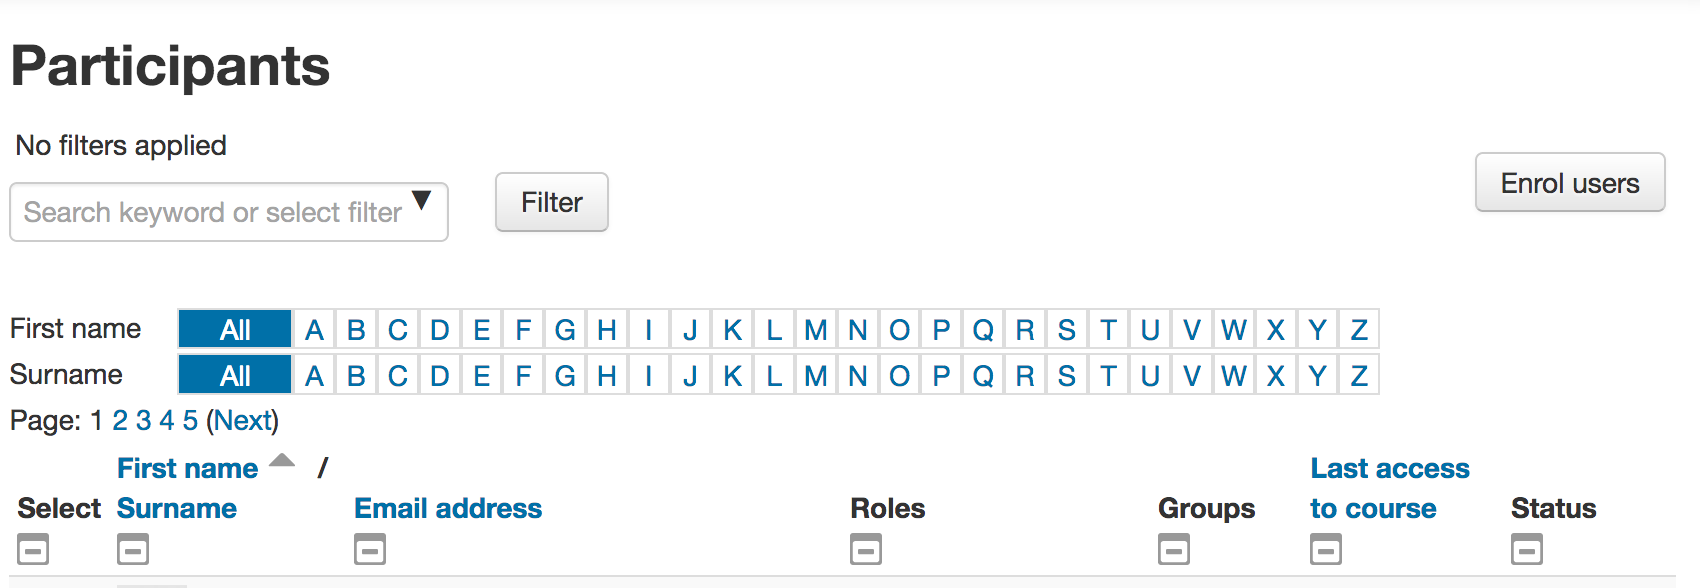Click the Filter button

point(552,202)
